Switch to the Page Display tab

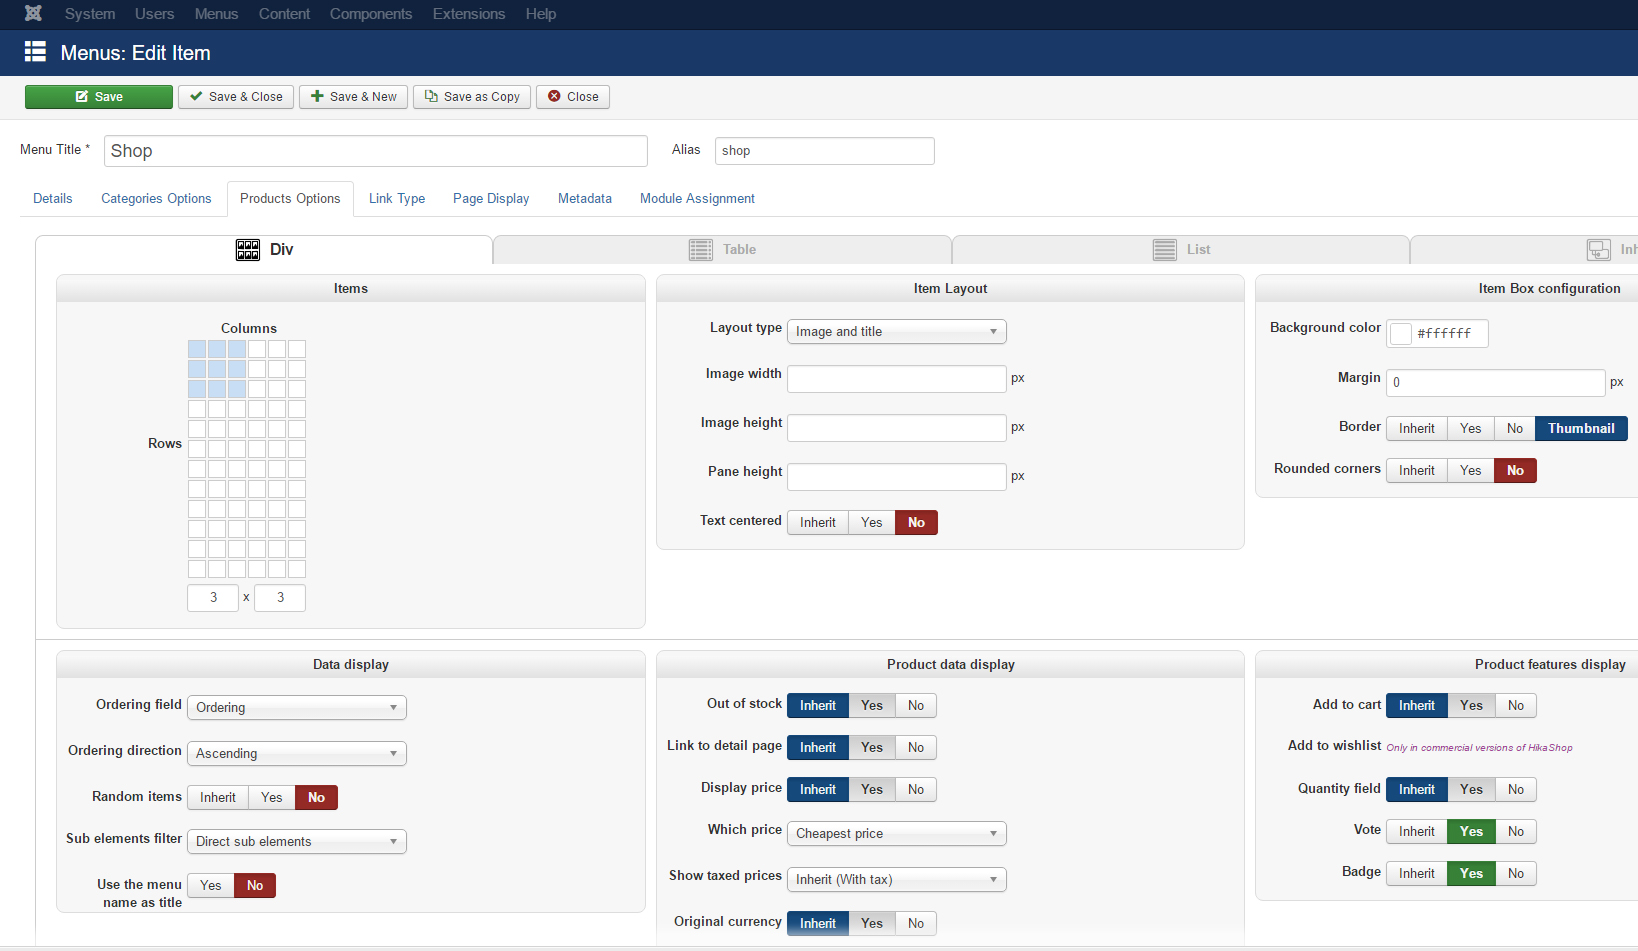491,199
